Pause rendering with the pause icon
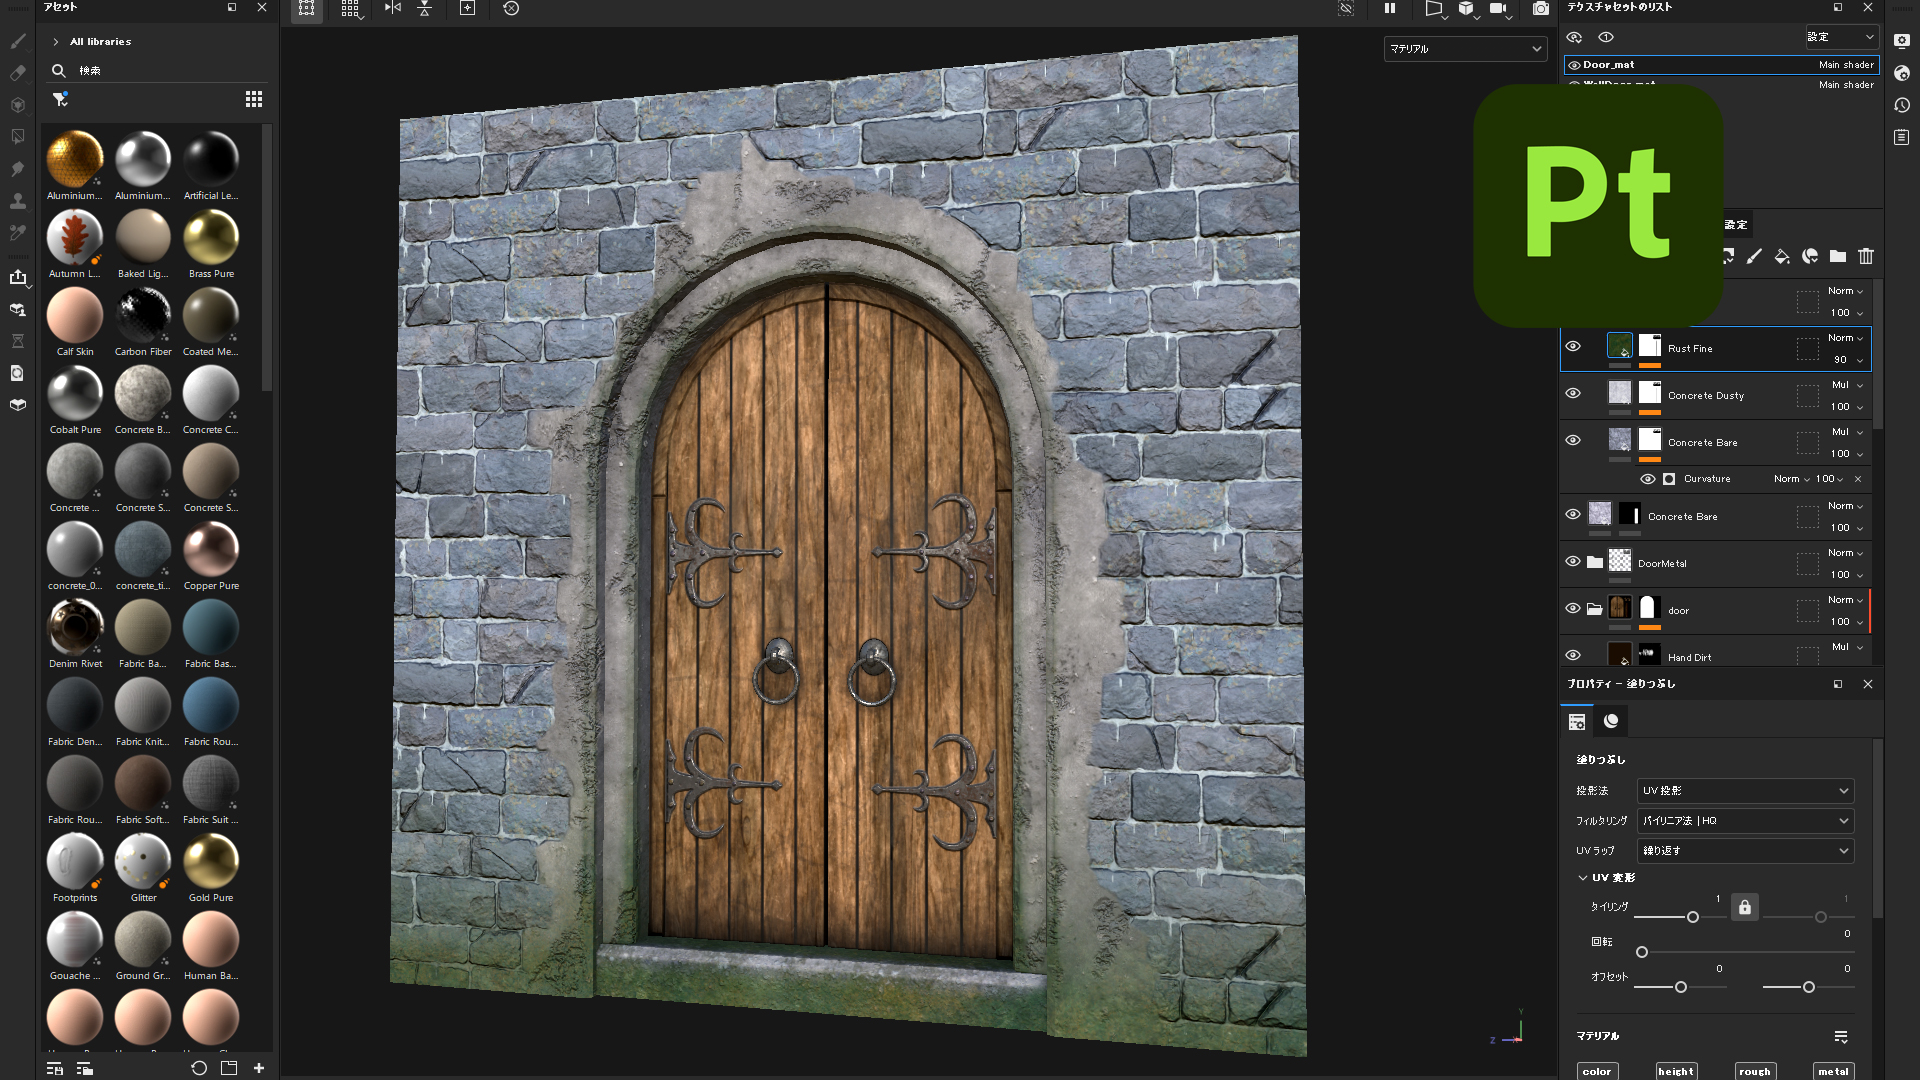Image resolution: width=1920 pixels, height=1080 pixels. coord(1389,8)
